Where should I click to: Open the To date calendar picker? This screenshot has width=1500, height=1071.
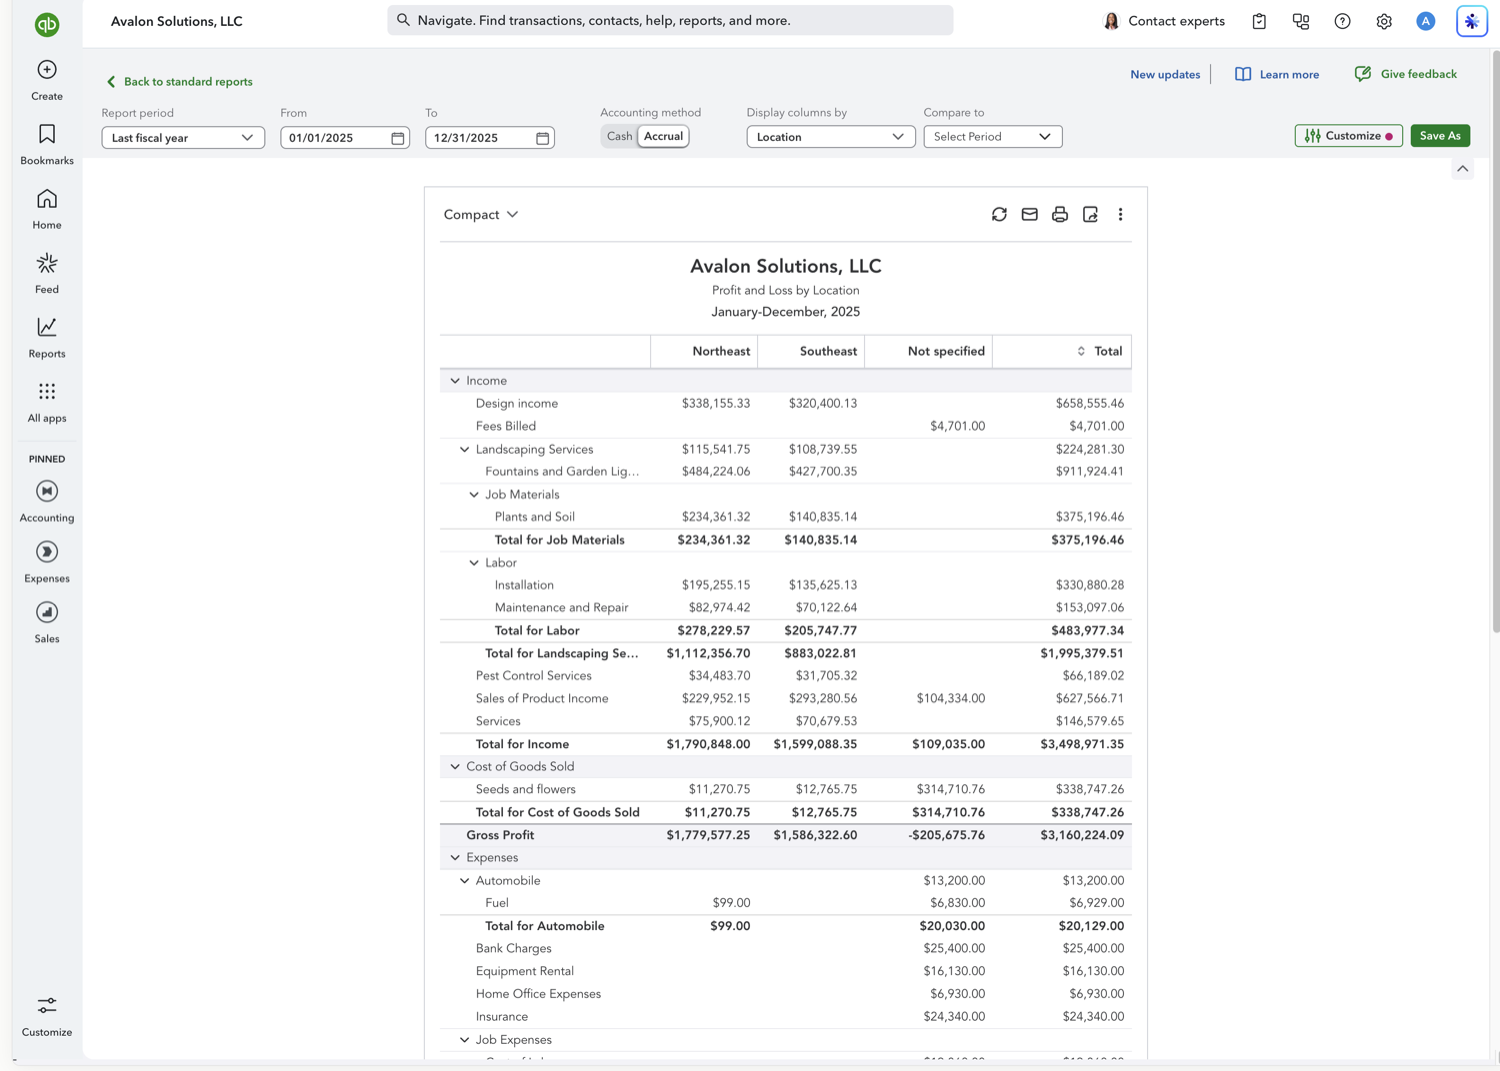(543, 138)
